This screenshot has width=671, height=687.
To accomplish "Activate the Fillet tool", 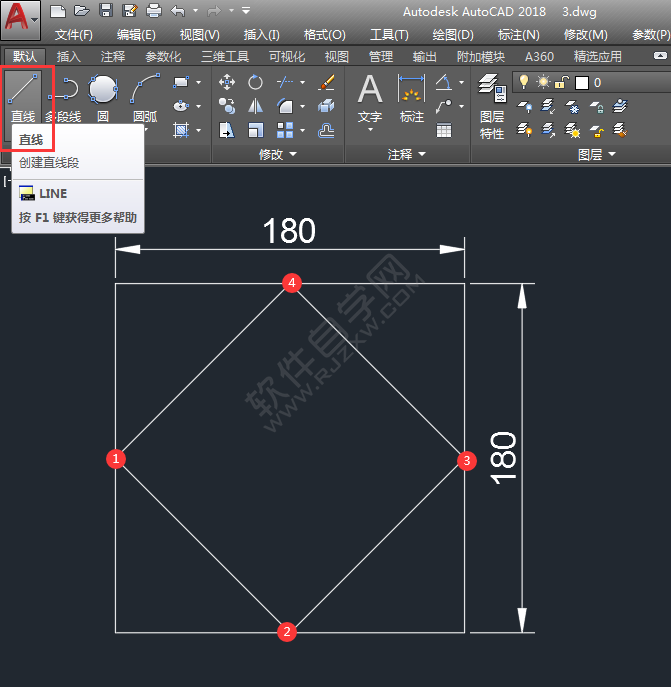I will tap(285, 106).
